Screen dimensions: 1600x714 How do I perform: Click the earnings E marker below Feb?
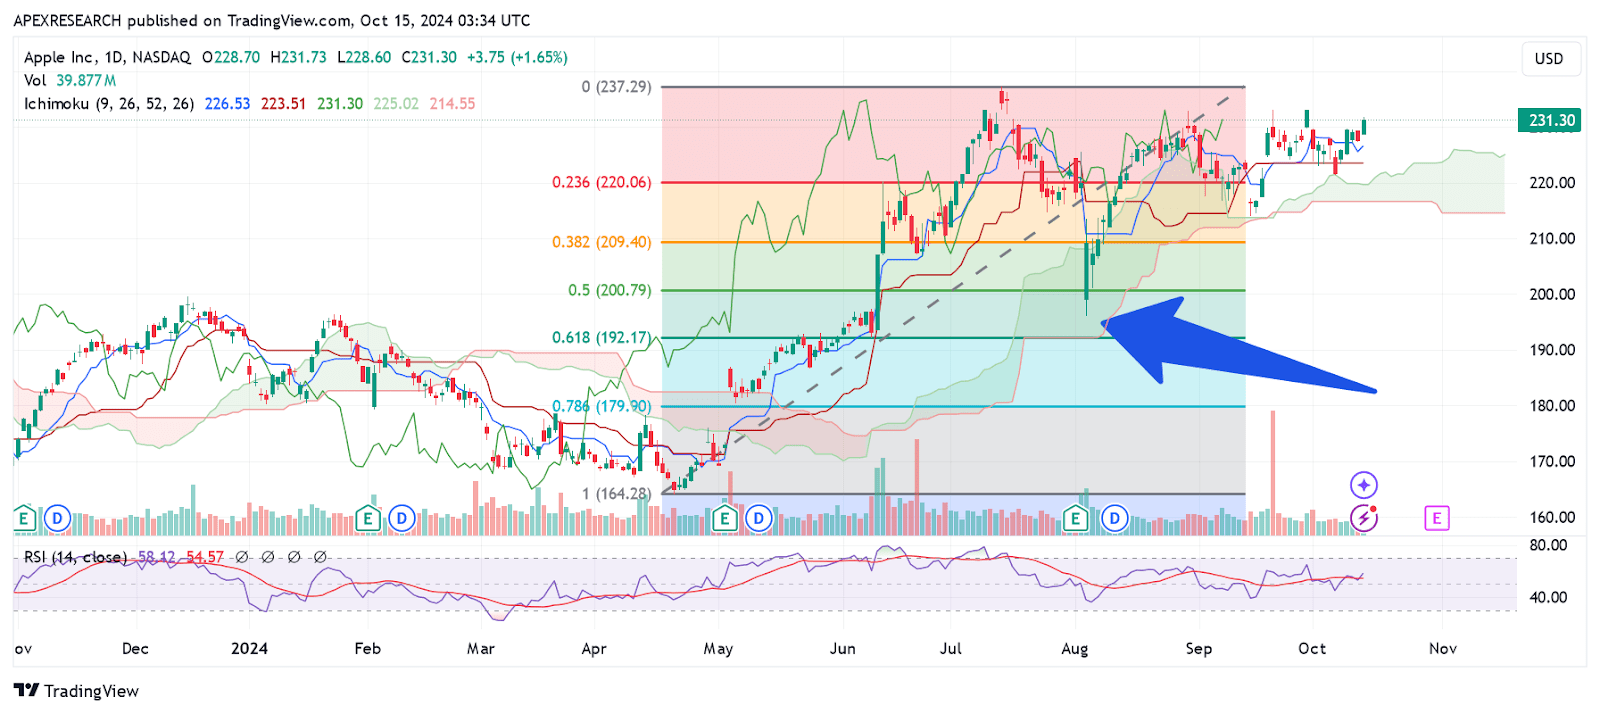(x=368, y=518)
